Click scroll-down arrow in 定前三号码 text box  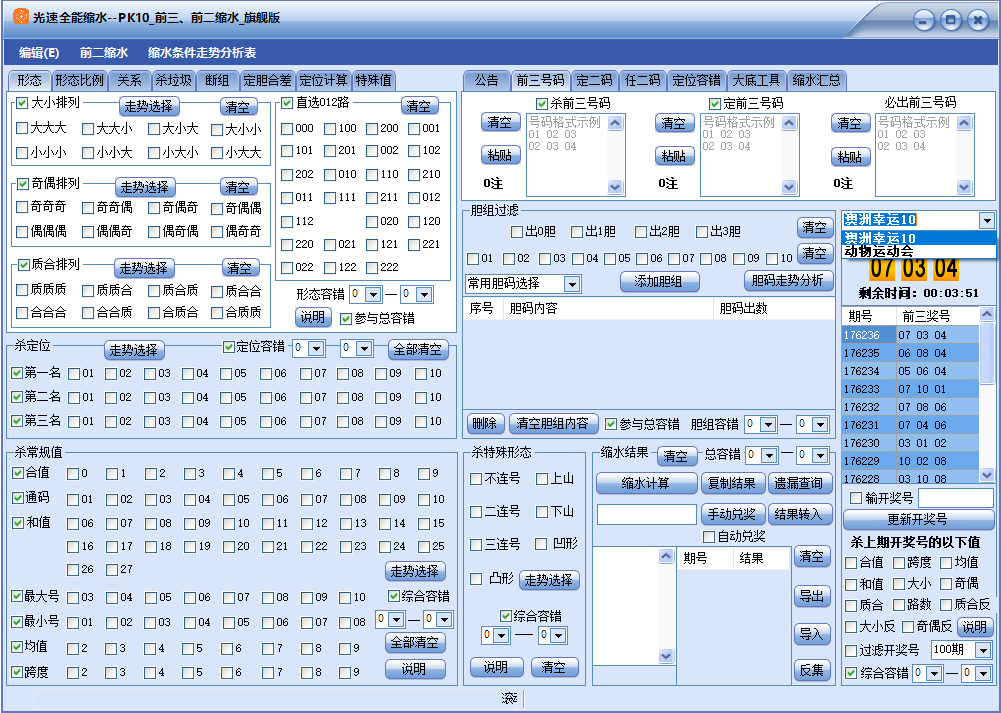790,187
